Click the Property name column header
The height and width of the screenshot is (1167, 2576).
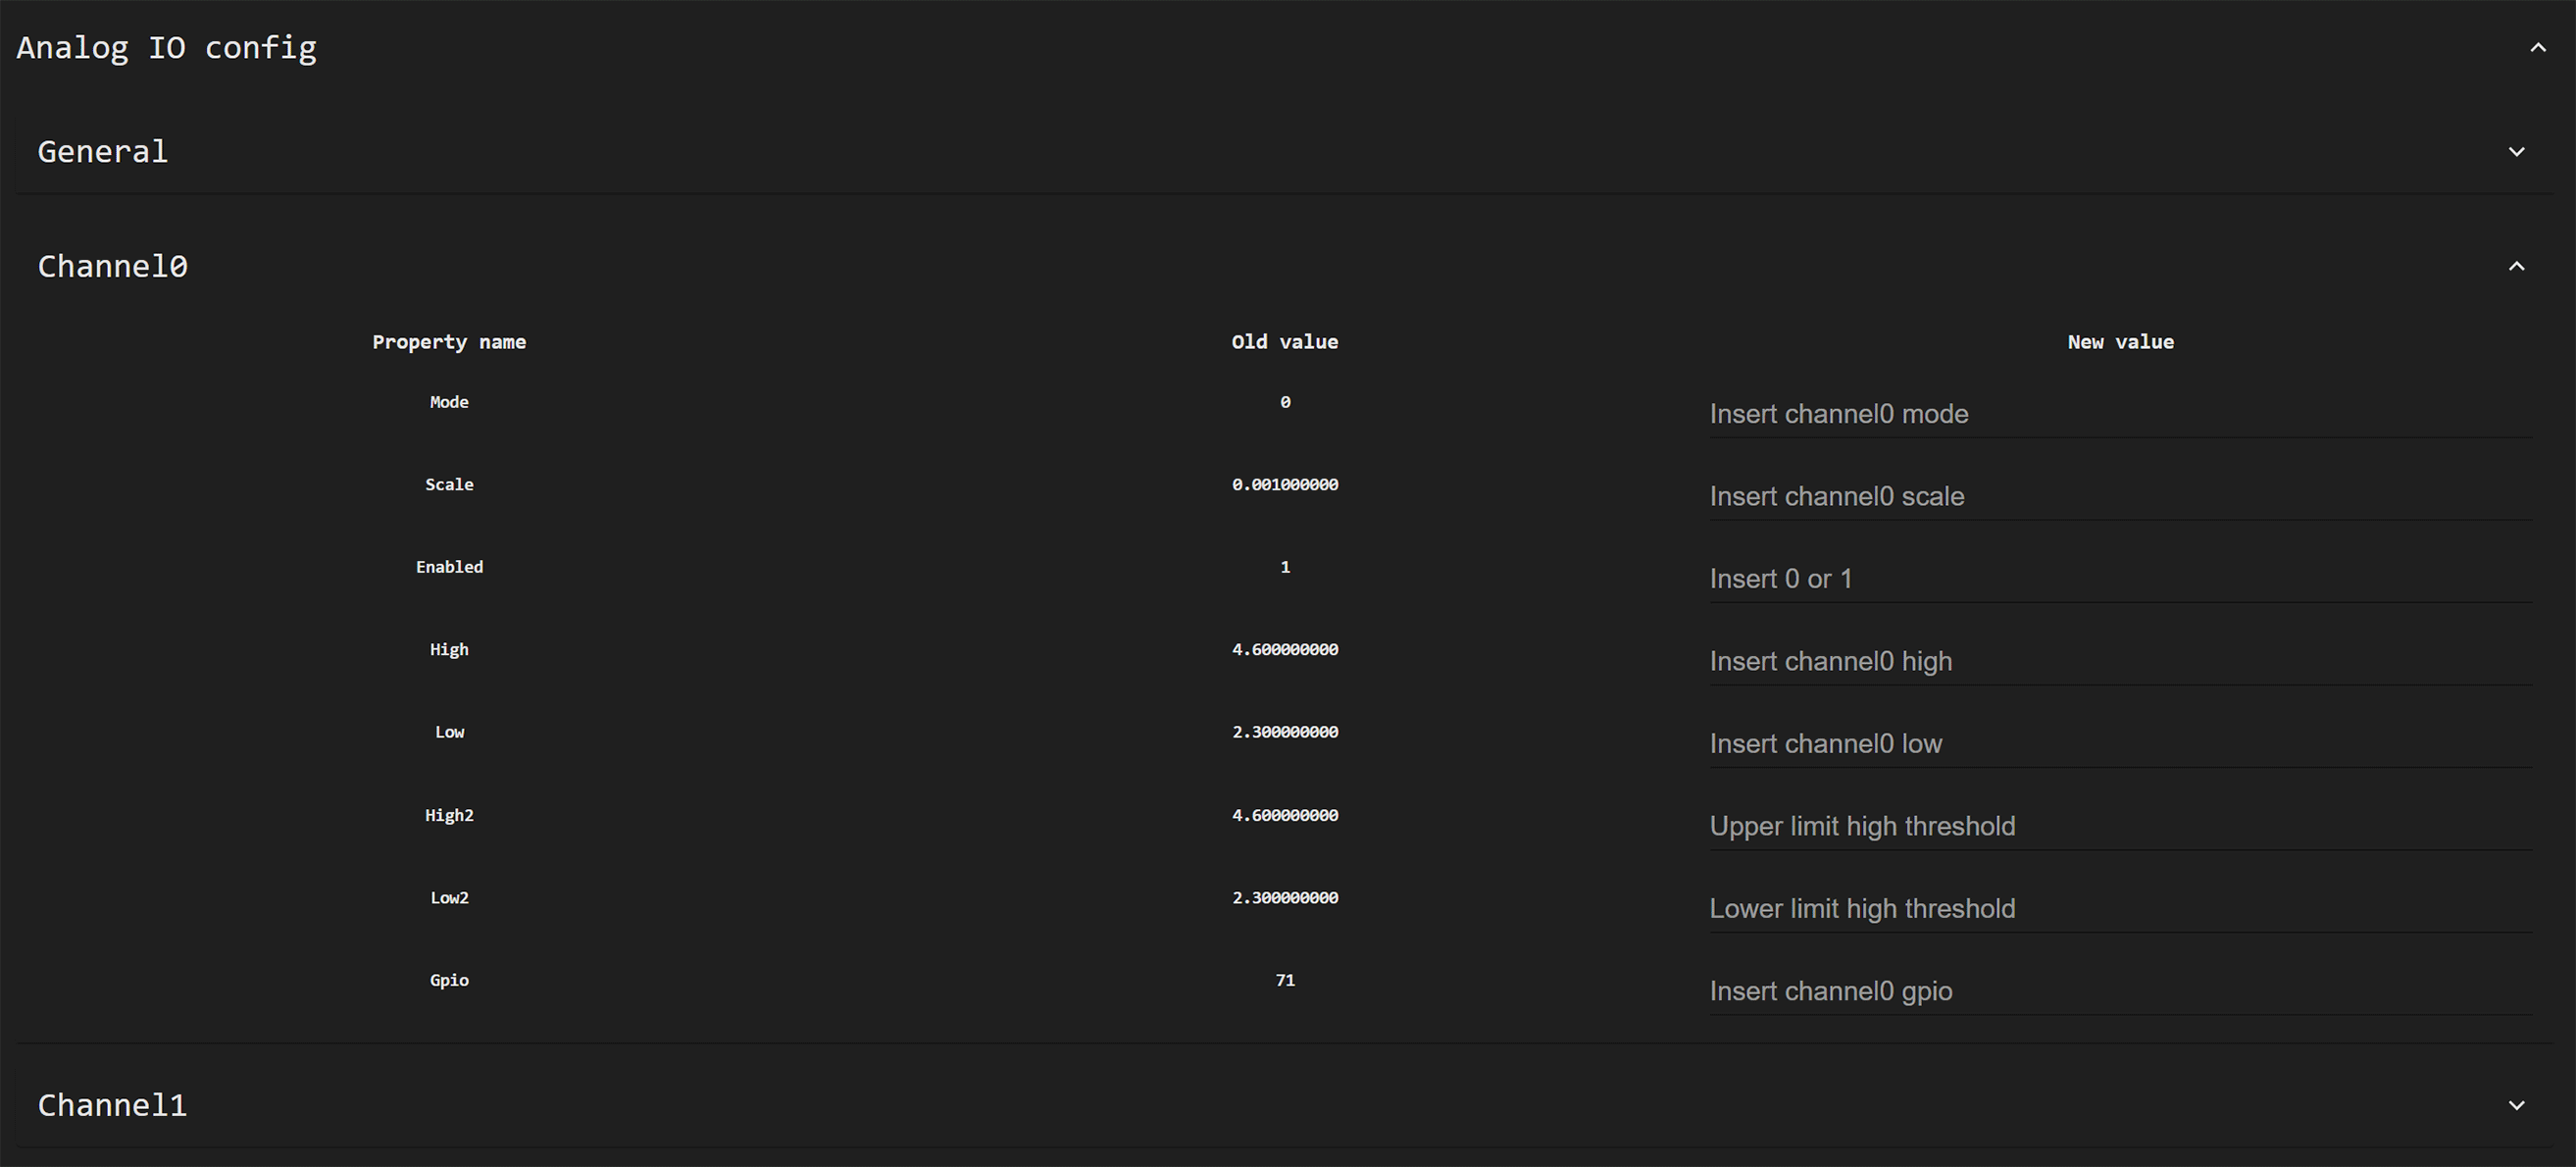click(449, 342)
